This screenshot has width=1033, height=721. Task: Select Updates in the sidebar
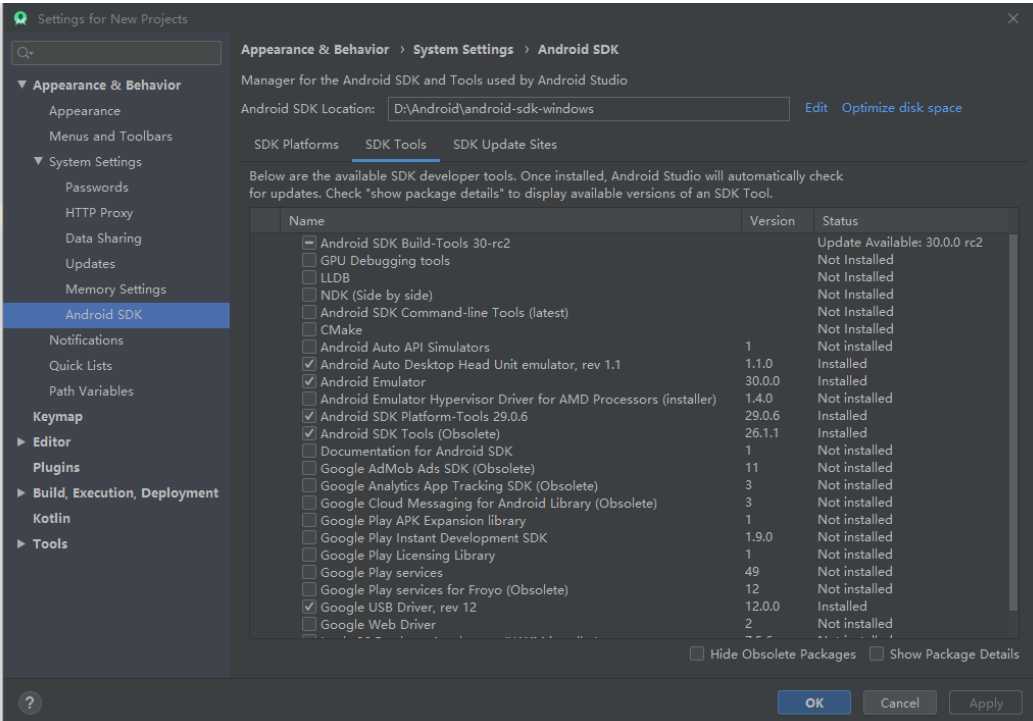coord(90,264)
